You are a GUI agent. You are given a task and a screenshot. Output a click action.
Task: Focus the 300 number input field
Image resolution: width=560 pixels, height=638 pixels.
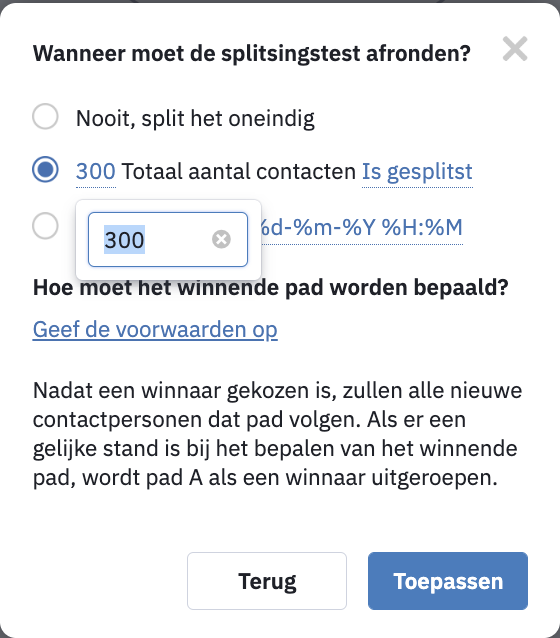pos(168,239)
